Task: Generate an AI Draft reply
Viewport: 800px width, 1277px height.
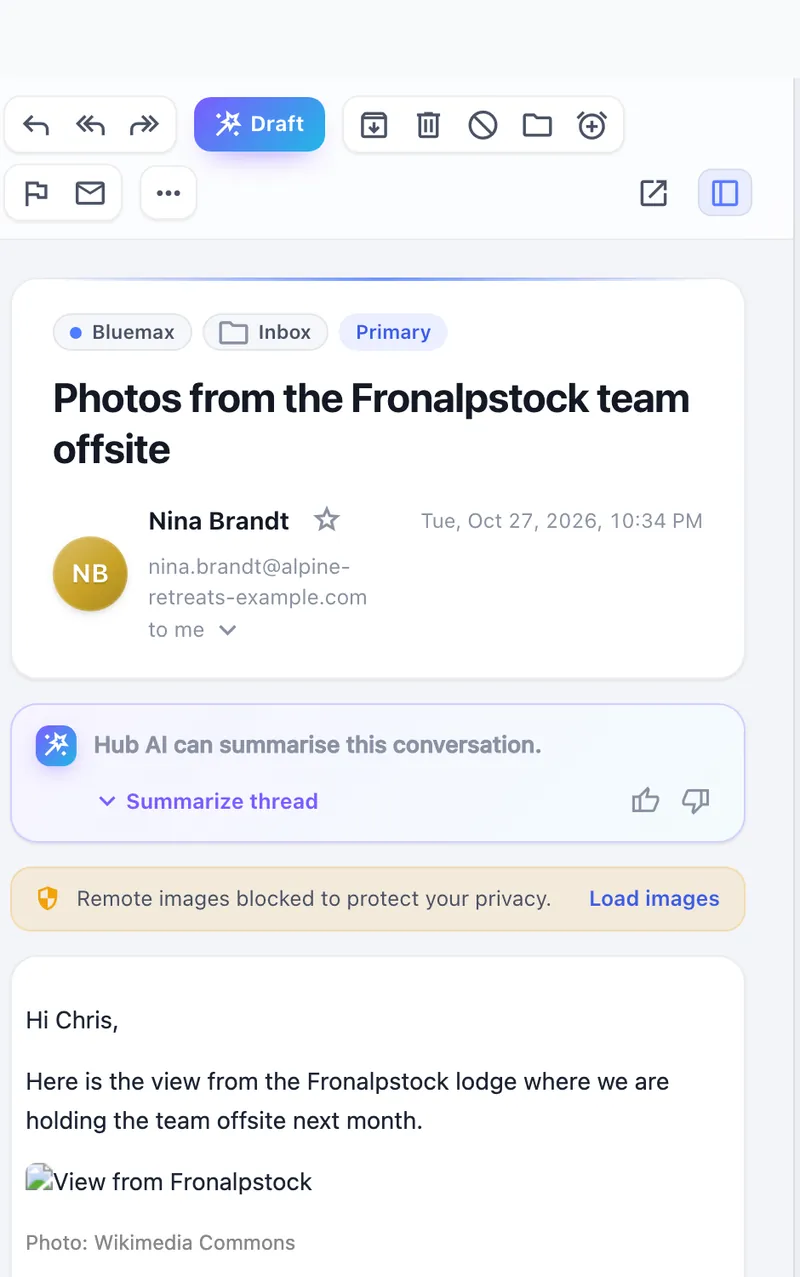Action: pyautogui.click(x=259, y=124)
